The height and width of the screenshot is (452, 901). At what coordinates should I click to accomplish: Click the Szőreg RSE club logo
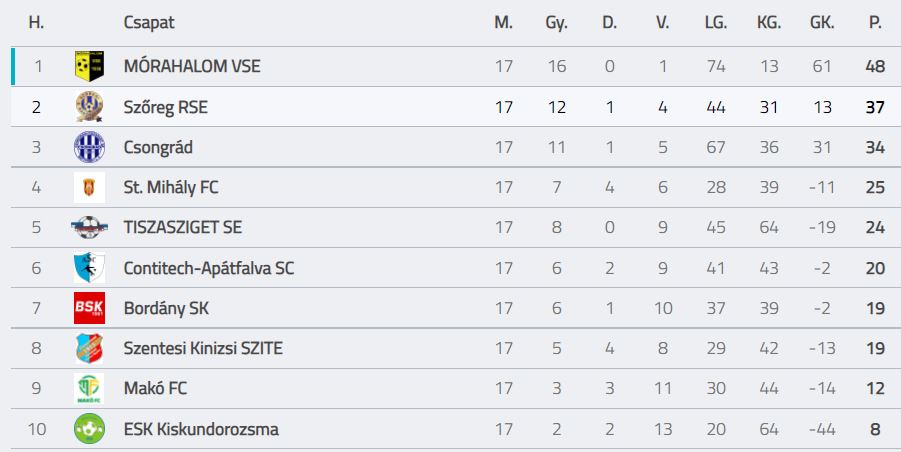(89, 107)
